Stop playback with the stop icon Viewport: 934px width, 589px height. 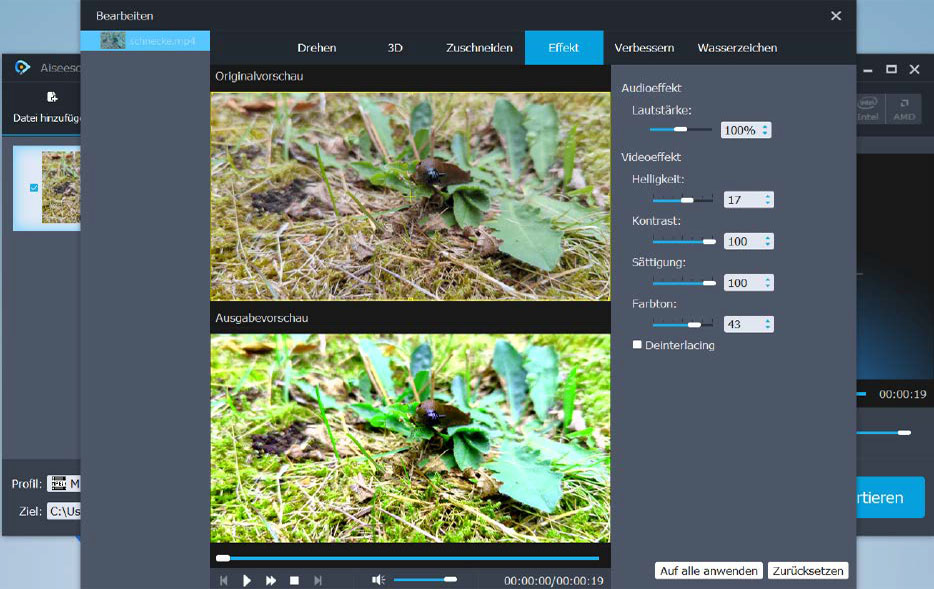294,580
